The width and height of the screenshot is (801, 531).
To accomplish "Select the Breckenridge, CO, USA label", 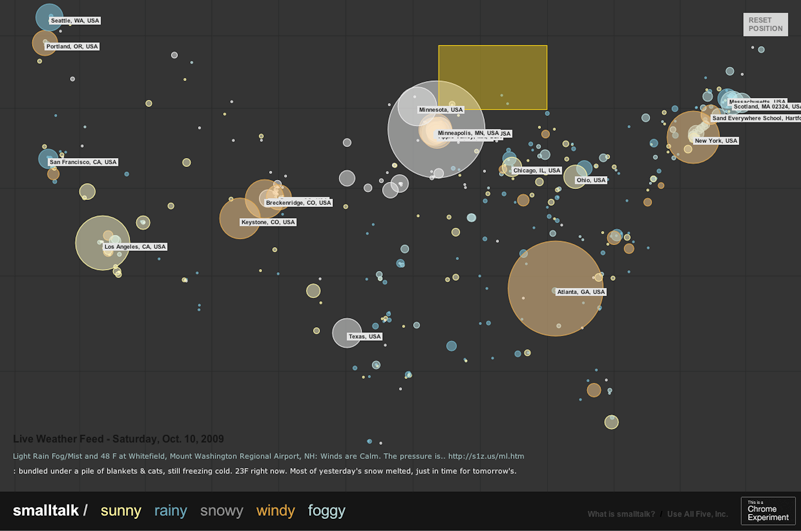I will 298,203.
